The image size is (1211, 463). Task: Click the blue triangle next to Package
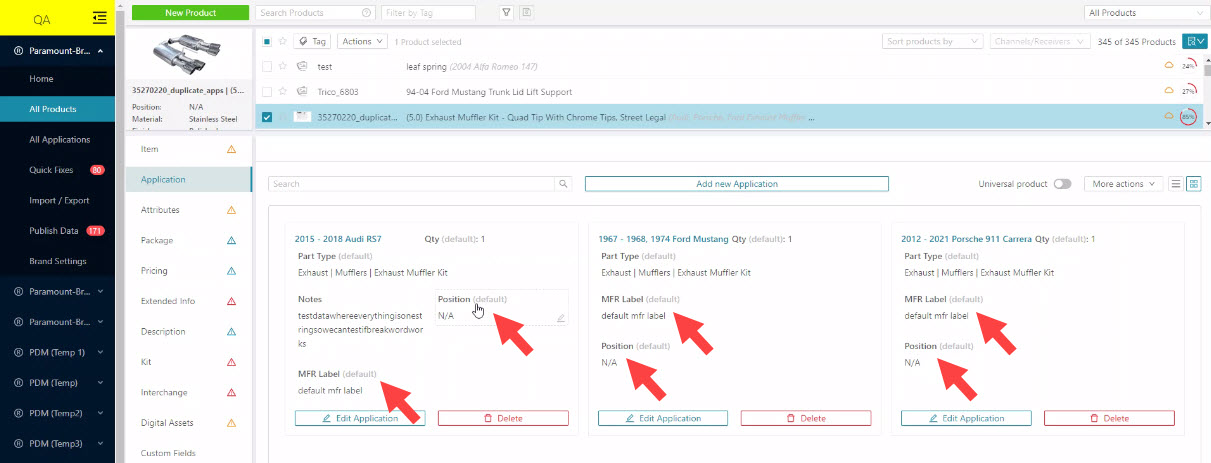click(x=231, y=240)
